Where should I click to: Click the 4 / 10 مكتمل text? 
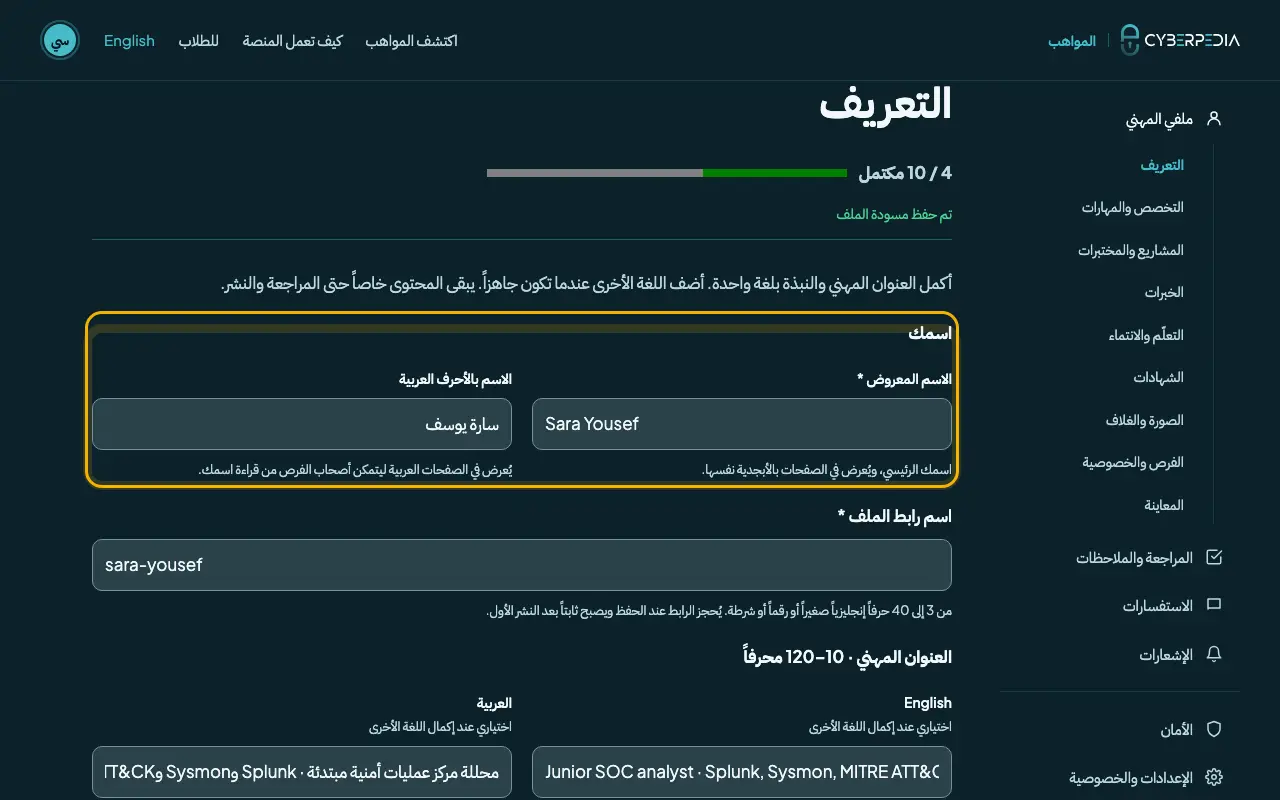click(905, 173)
